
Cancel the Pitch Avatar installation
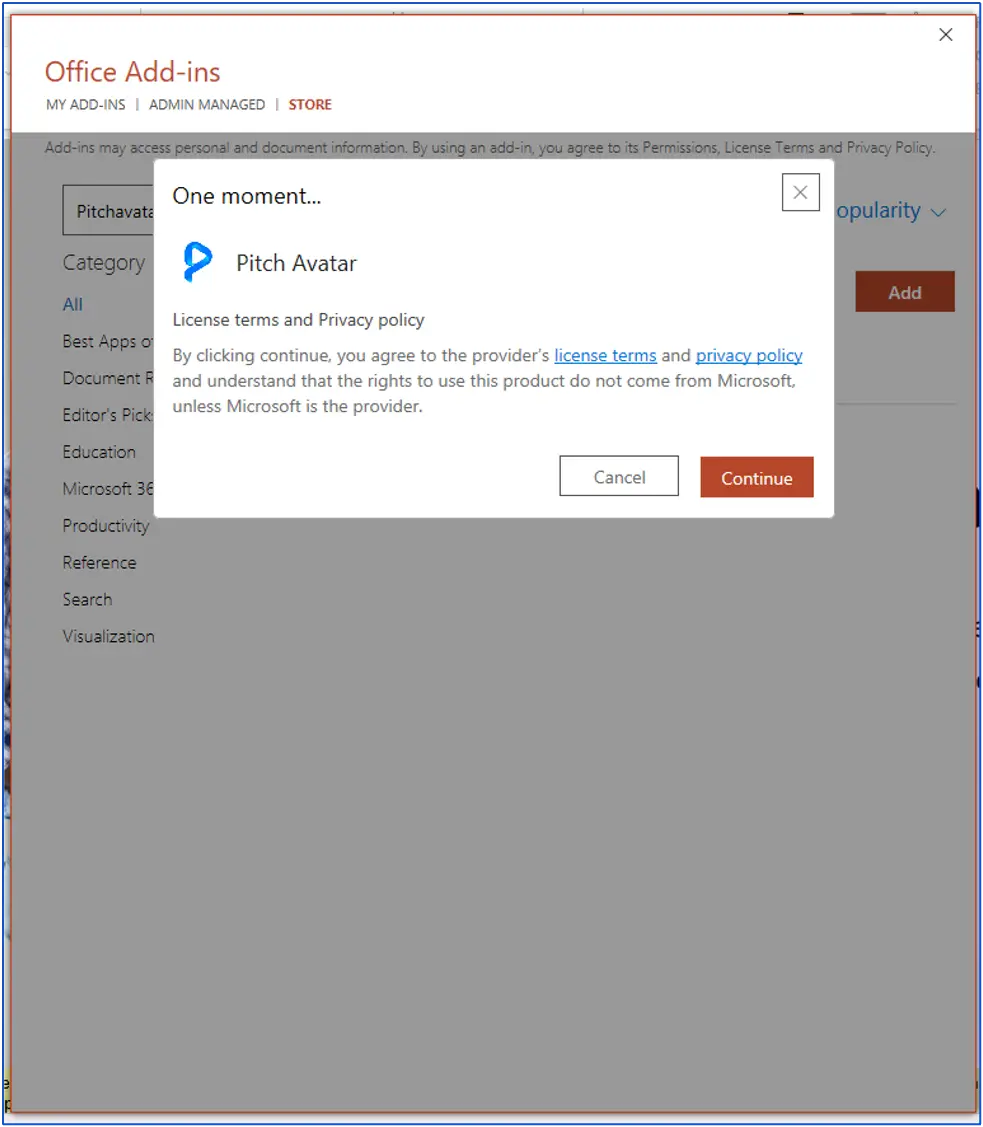(x=619, y=477)
